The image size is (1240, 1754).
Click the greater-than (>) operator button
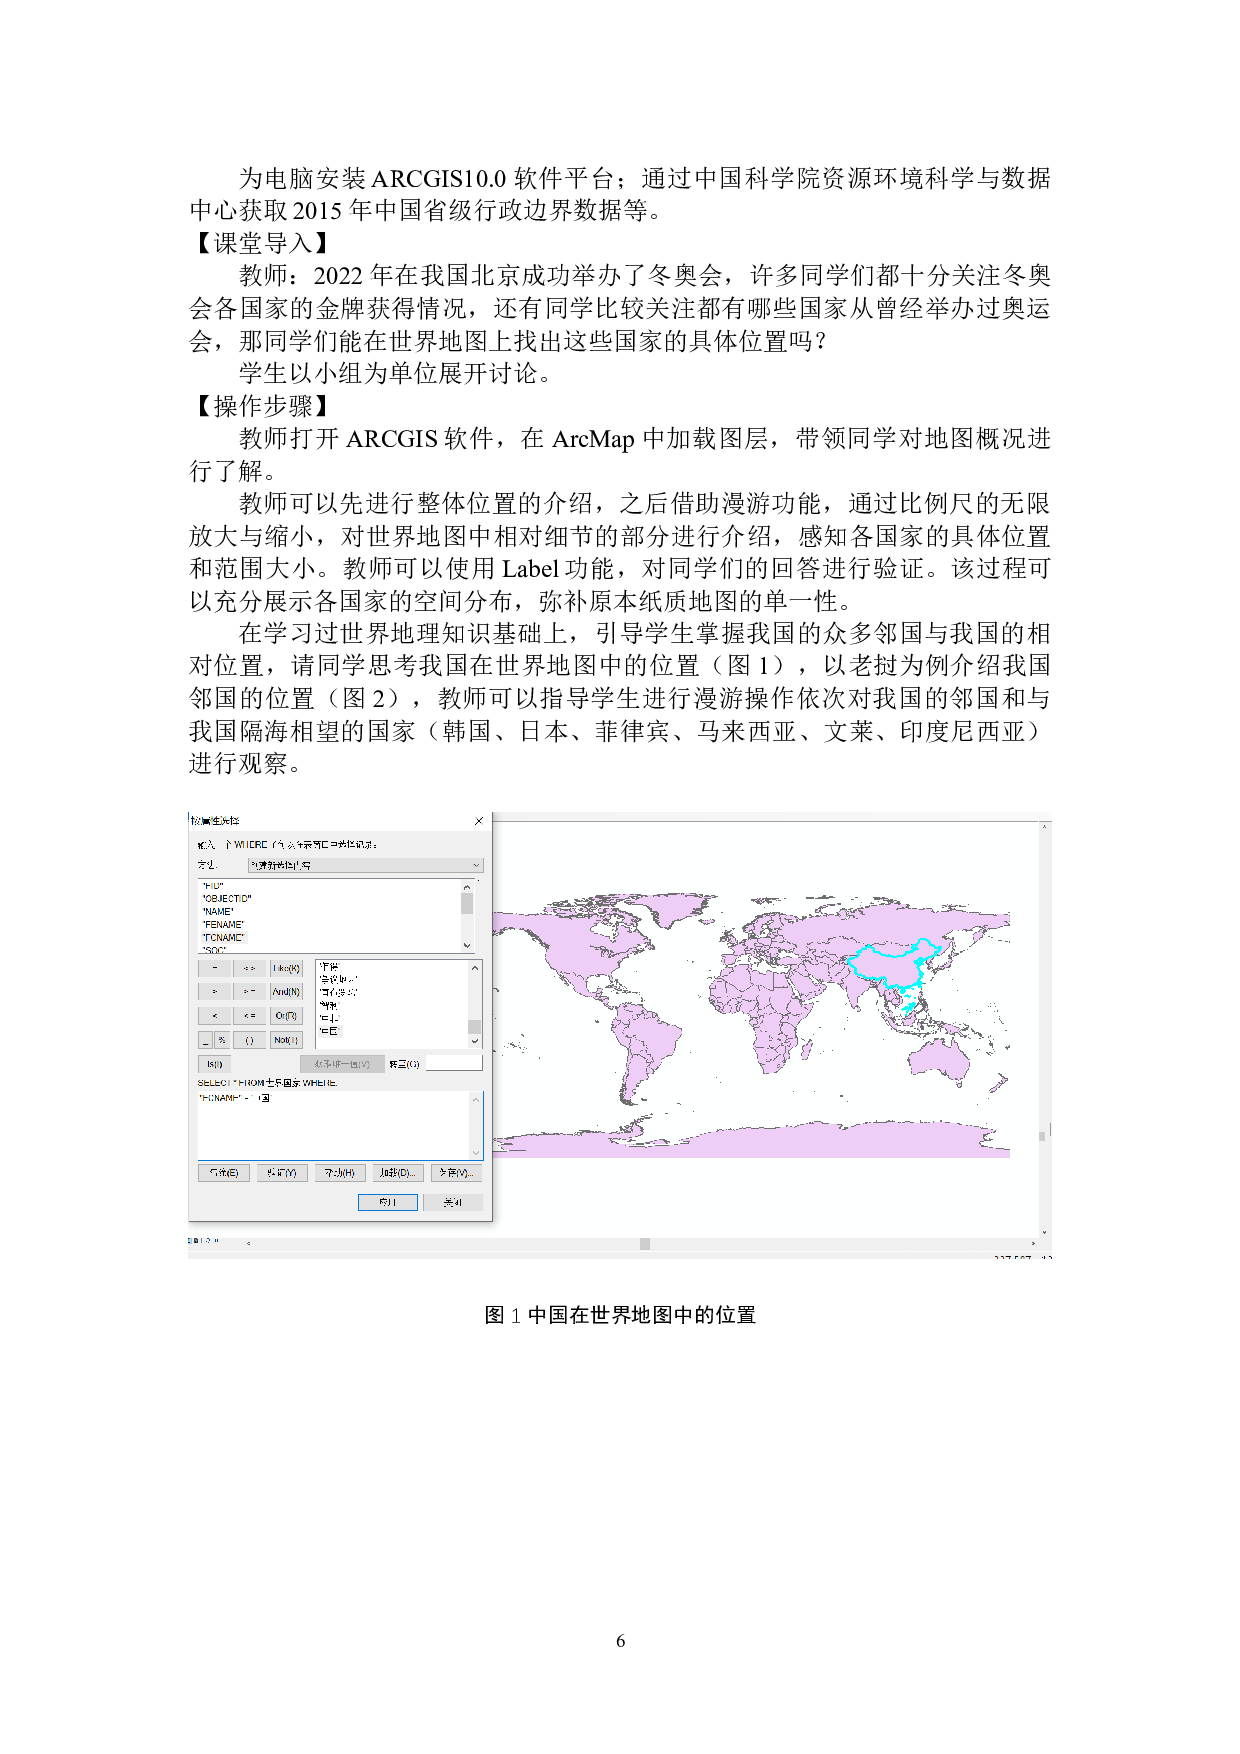[215, 992]
